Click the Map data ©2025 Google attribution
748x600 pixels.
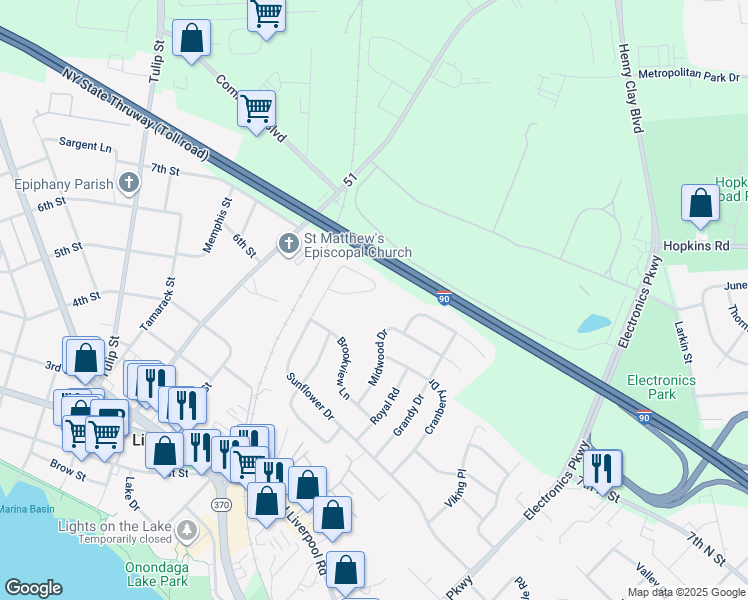coord(686,592)
